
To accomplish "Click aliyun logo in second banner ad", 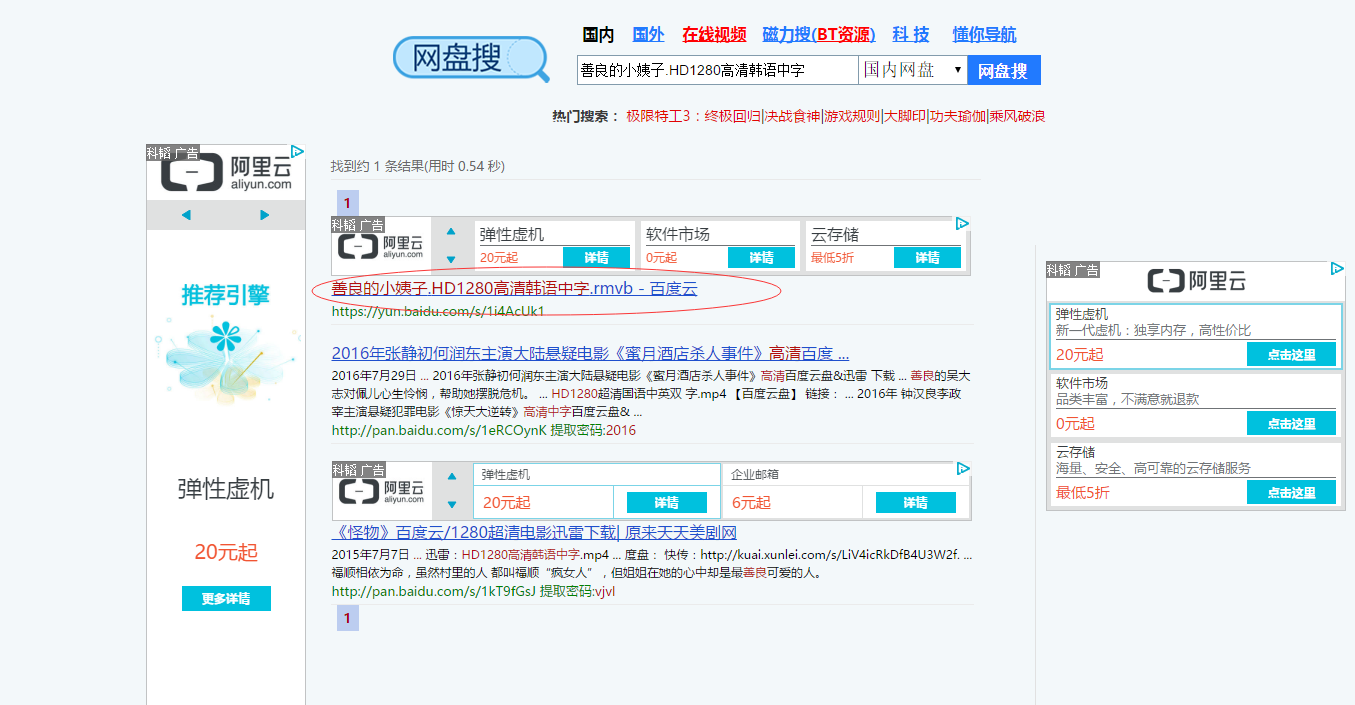I will click(381, 491).
